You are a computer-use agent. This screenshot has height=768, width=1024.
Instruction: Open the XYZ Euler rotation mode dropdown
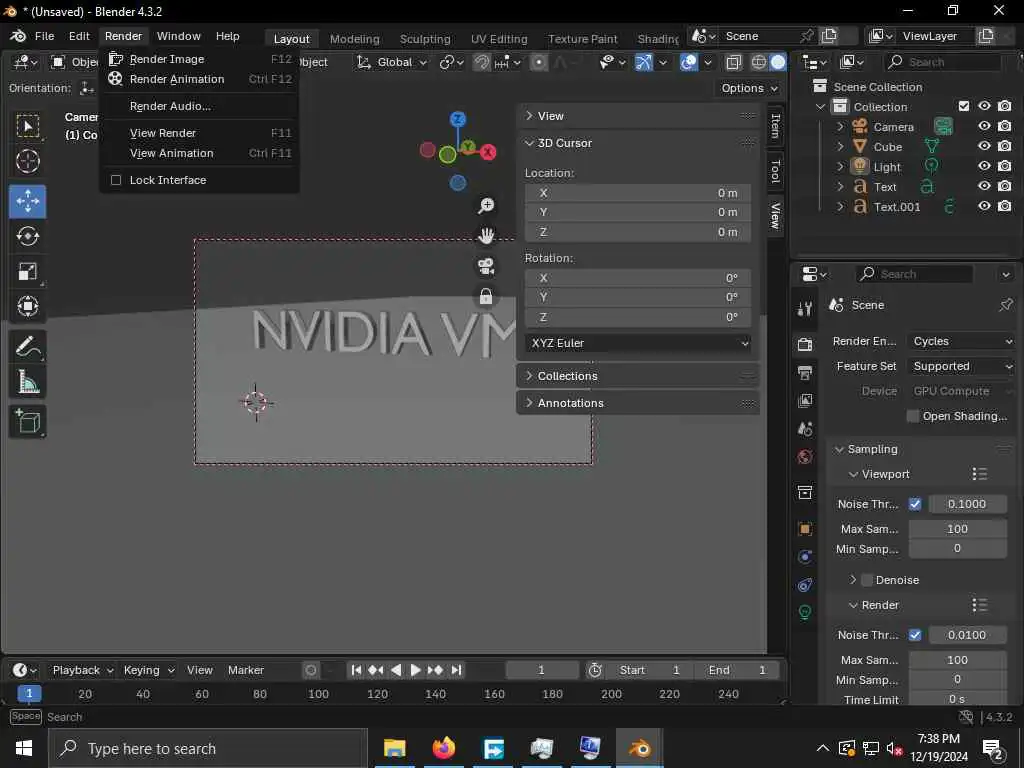coord(638,343)
